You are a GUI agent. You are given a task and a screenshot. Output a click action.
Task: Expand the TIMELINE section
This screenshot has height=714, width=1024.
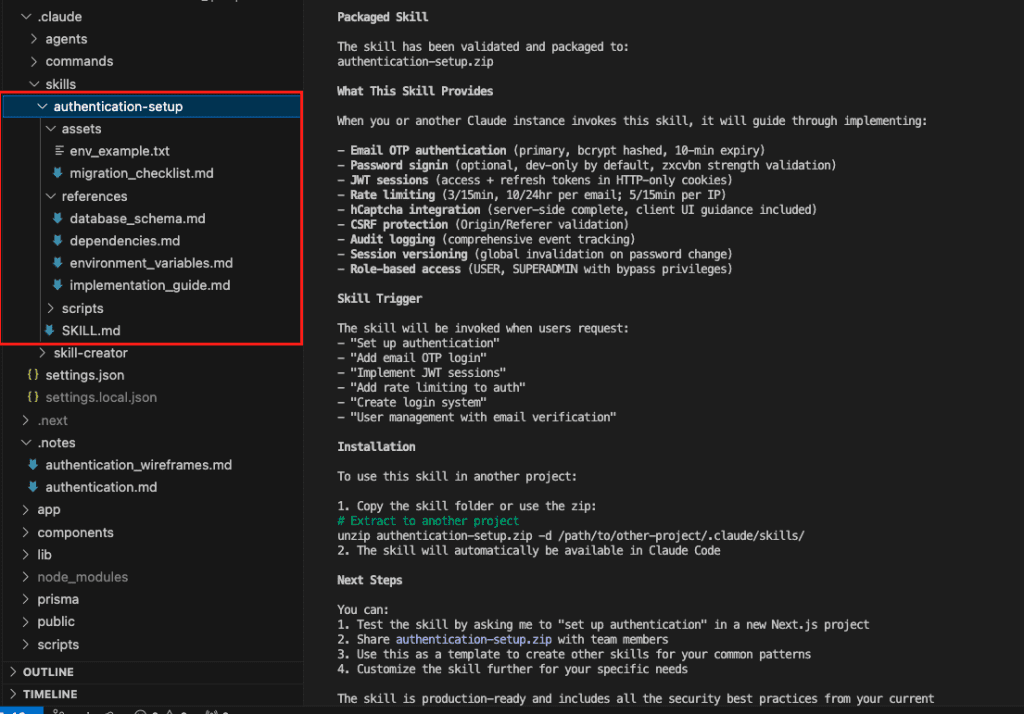(x=12, y=695)
